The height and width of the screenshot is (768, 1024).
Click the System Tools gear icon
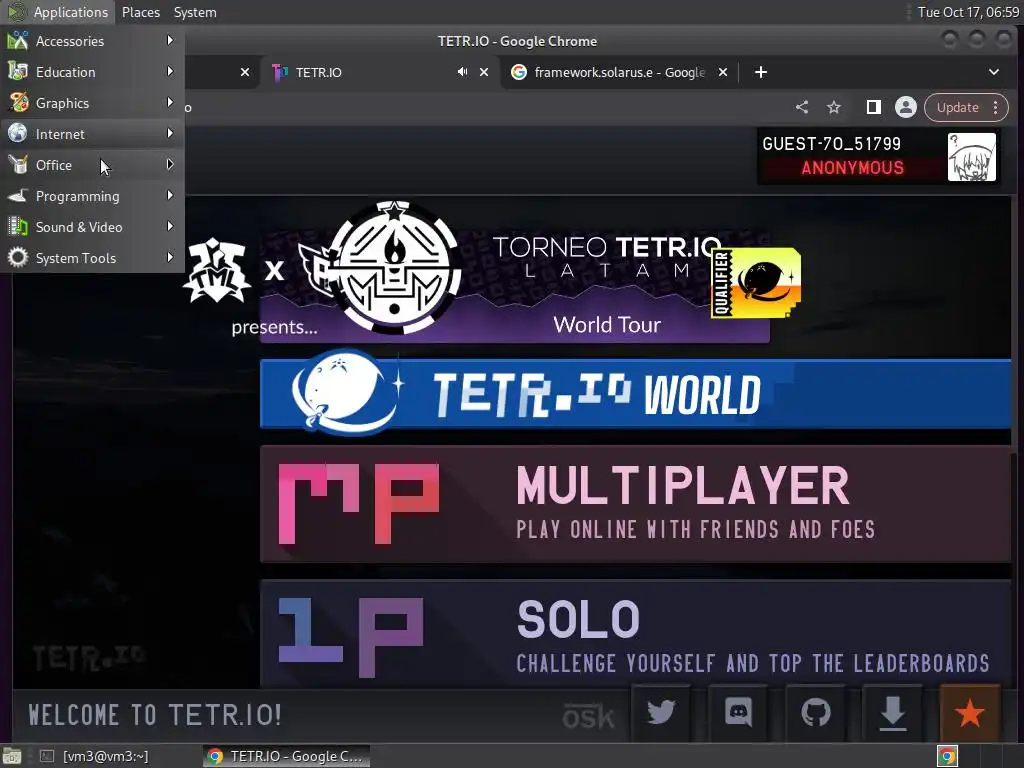[18, 257]
